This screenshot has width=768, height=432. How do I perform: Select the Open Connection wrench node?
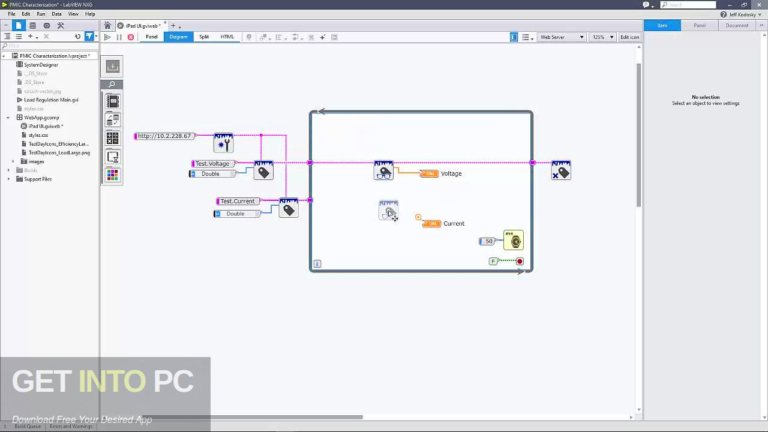tap(223, 143)
